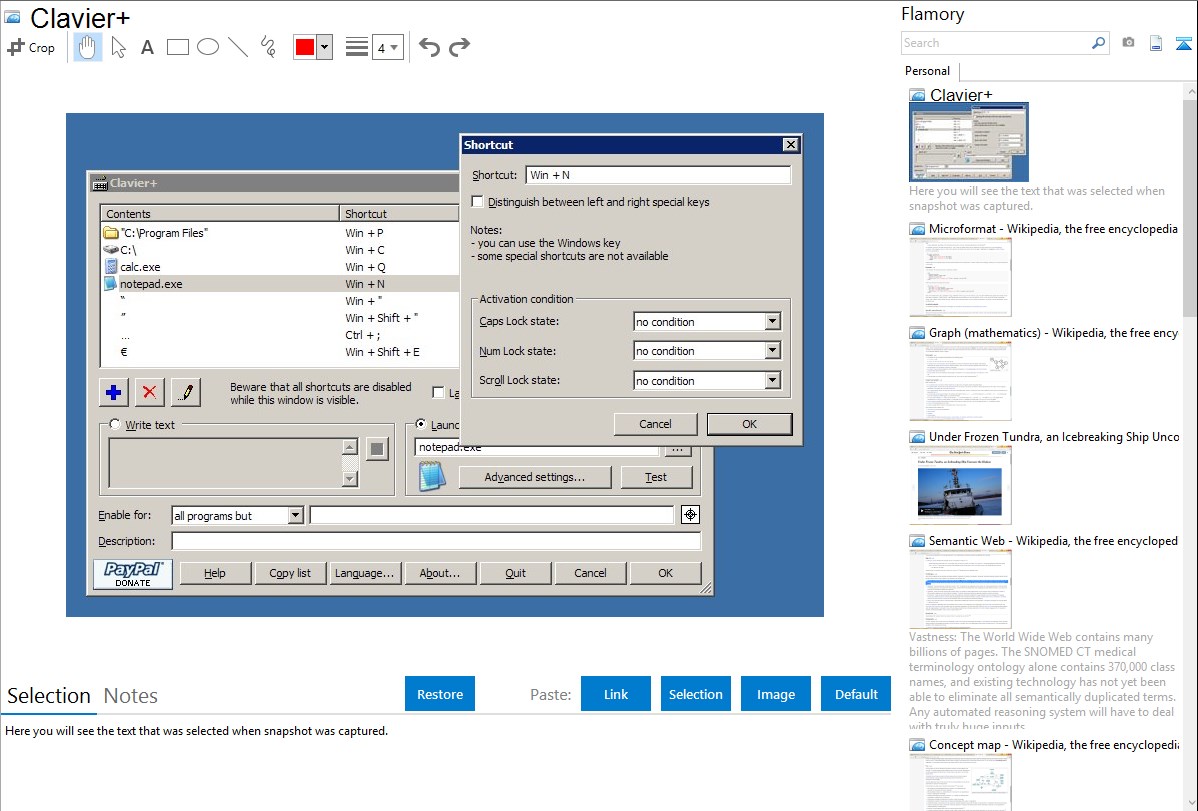
Task: Click the search magnifier icon
Action: (1098, 43)
